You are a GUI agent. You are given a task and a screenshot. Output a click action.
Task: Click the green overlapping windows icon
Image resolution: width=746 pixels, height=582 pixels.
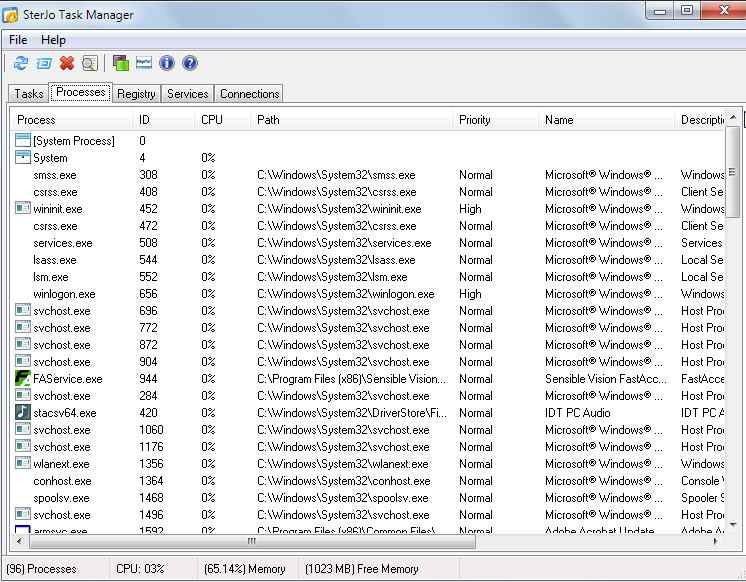coord(121,64)
